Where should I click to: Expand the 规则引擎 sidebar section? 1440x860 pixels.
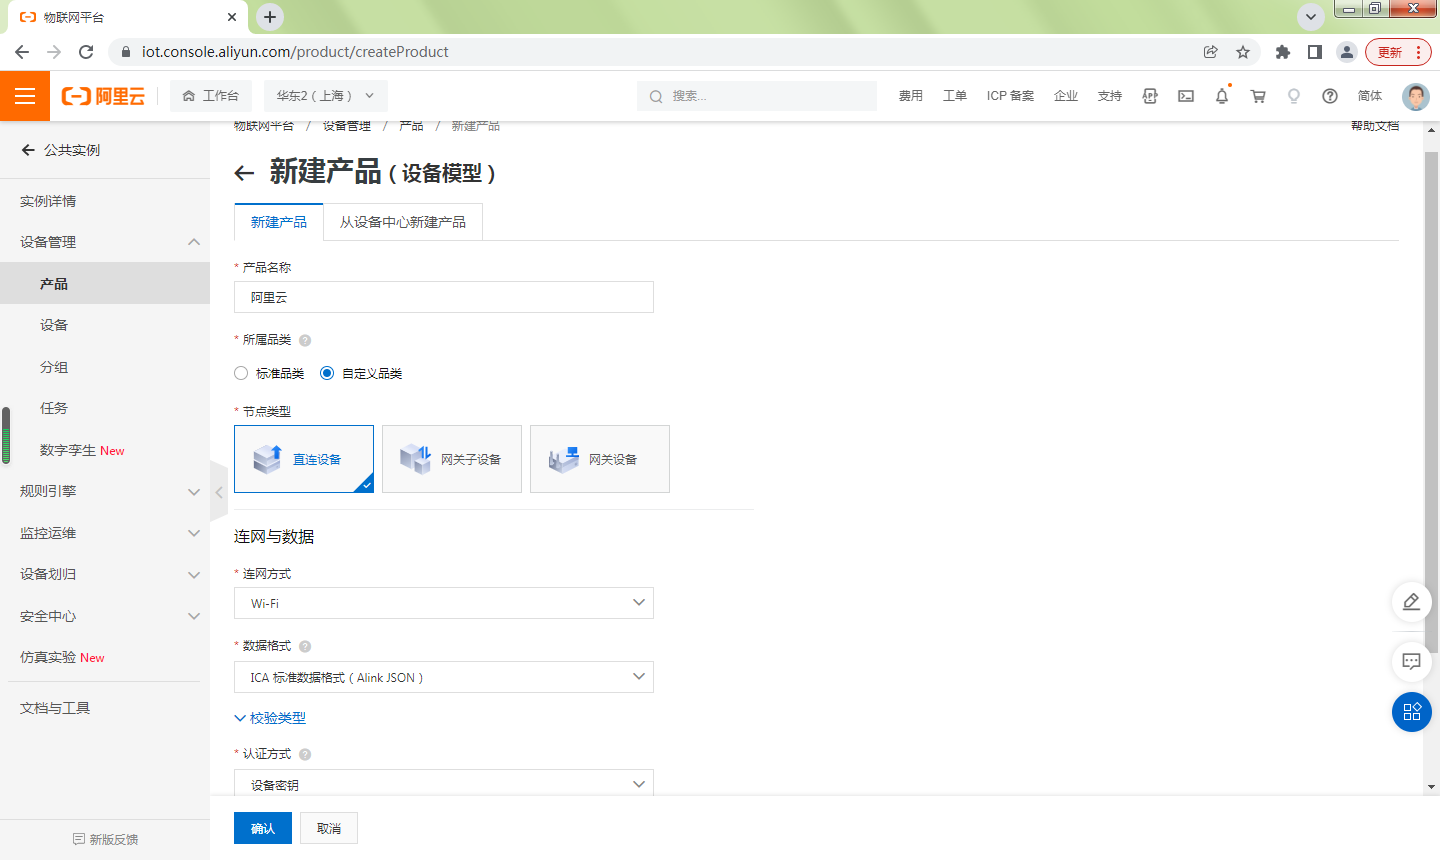pos(194,491)
